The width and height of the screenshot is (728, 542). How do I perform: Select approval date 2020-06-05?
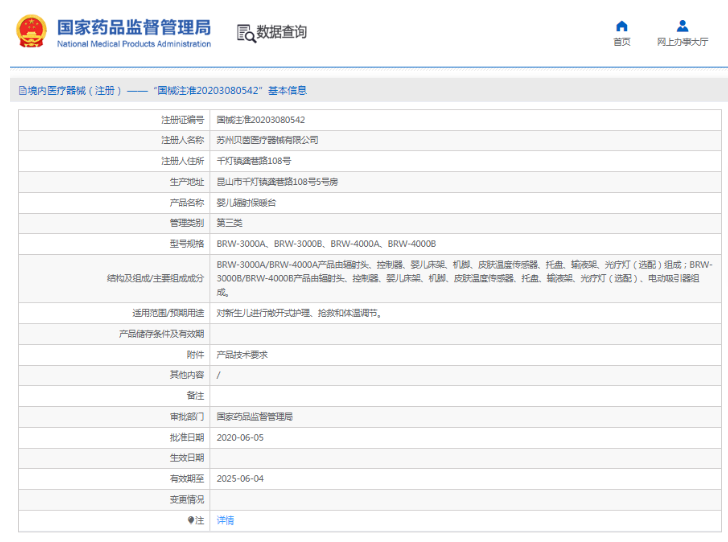[240, 438]
